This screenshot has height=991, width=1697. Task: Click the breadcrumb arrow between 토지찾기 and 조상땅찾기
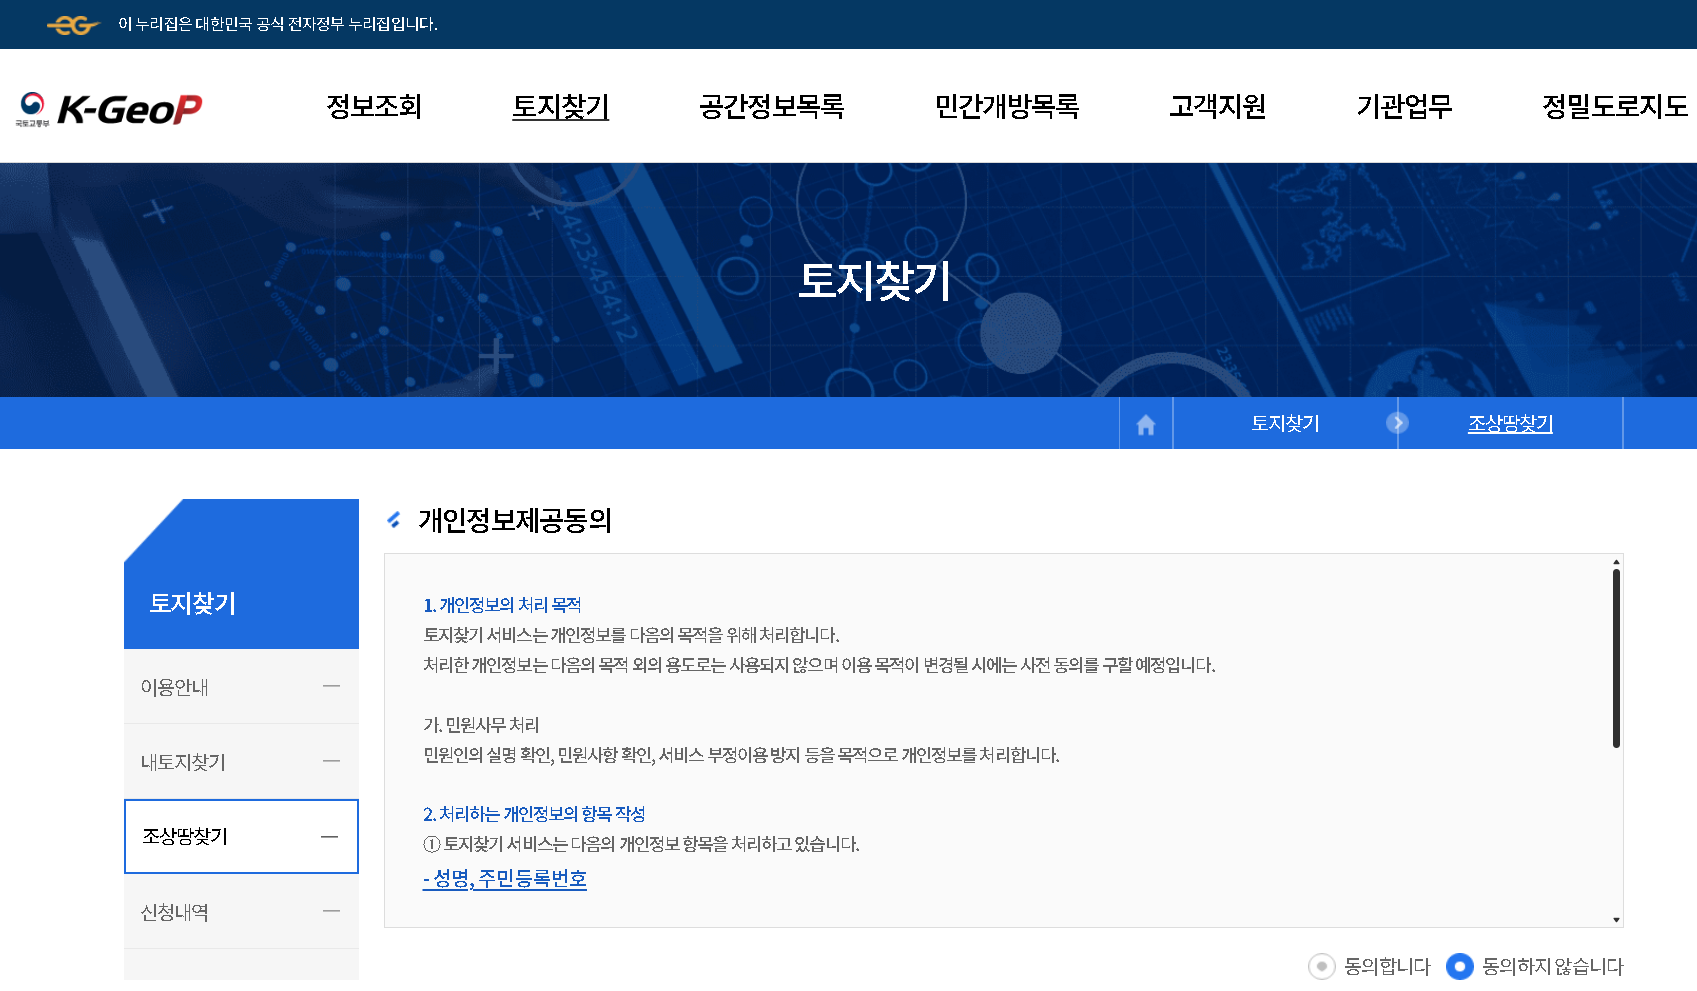pos(1398,423)
